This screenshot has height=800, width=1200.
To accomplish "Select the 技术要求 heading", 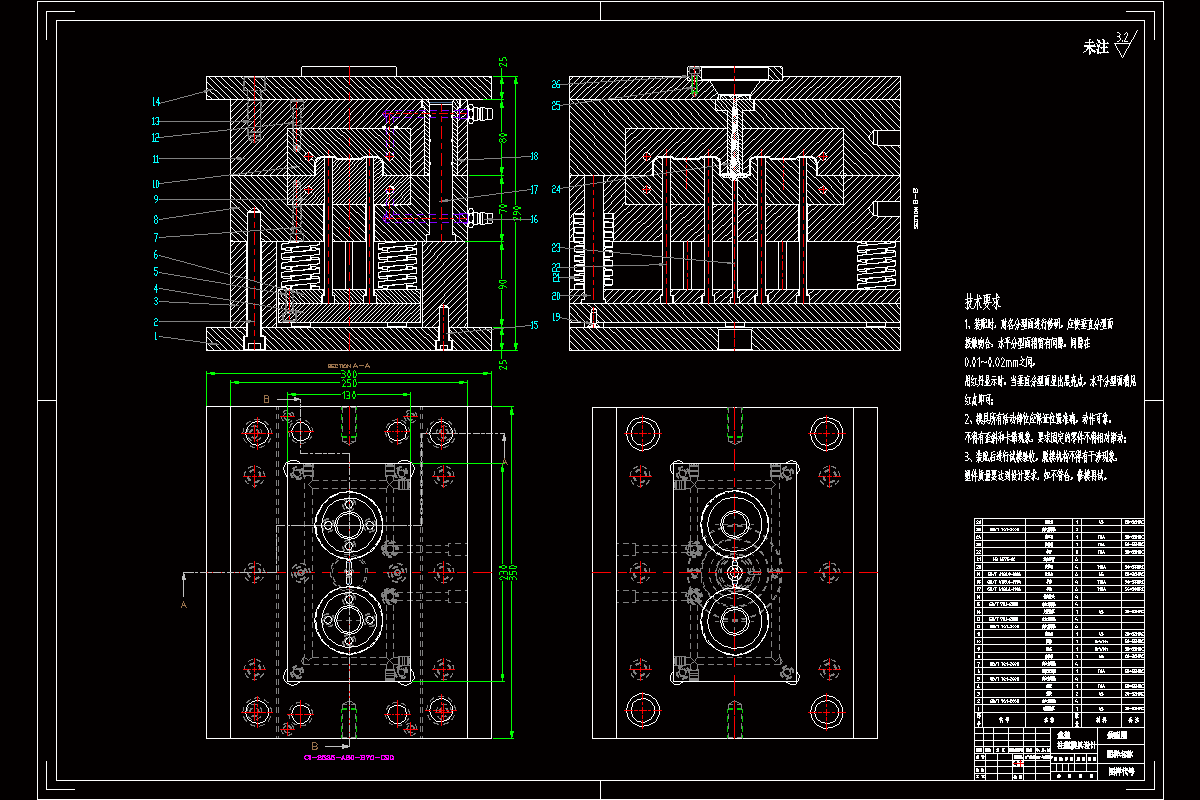I will point(983,300).
